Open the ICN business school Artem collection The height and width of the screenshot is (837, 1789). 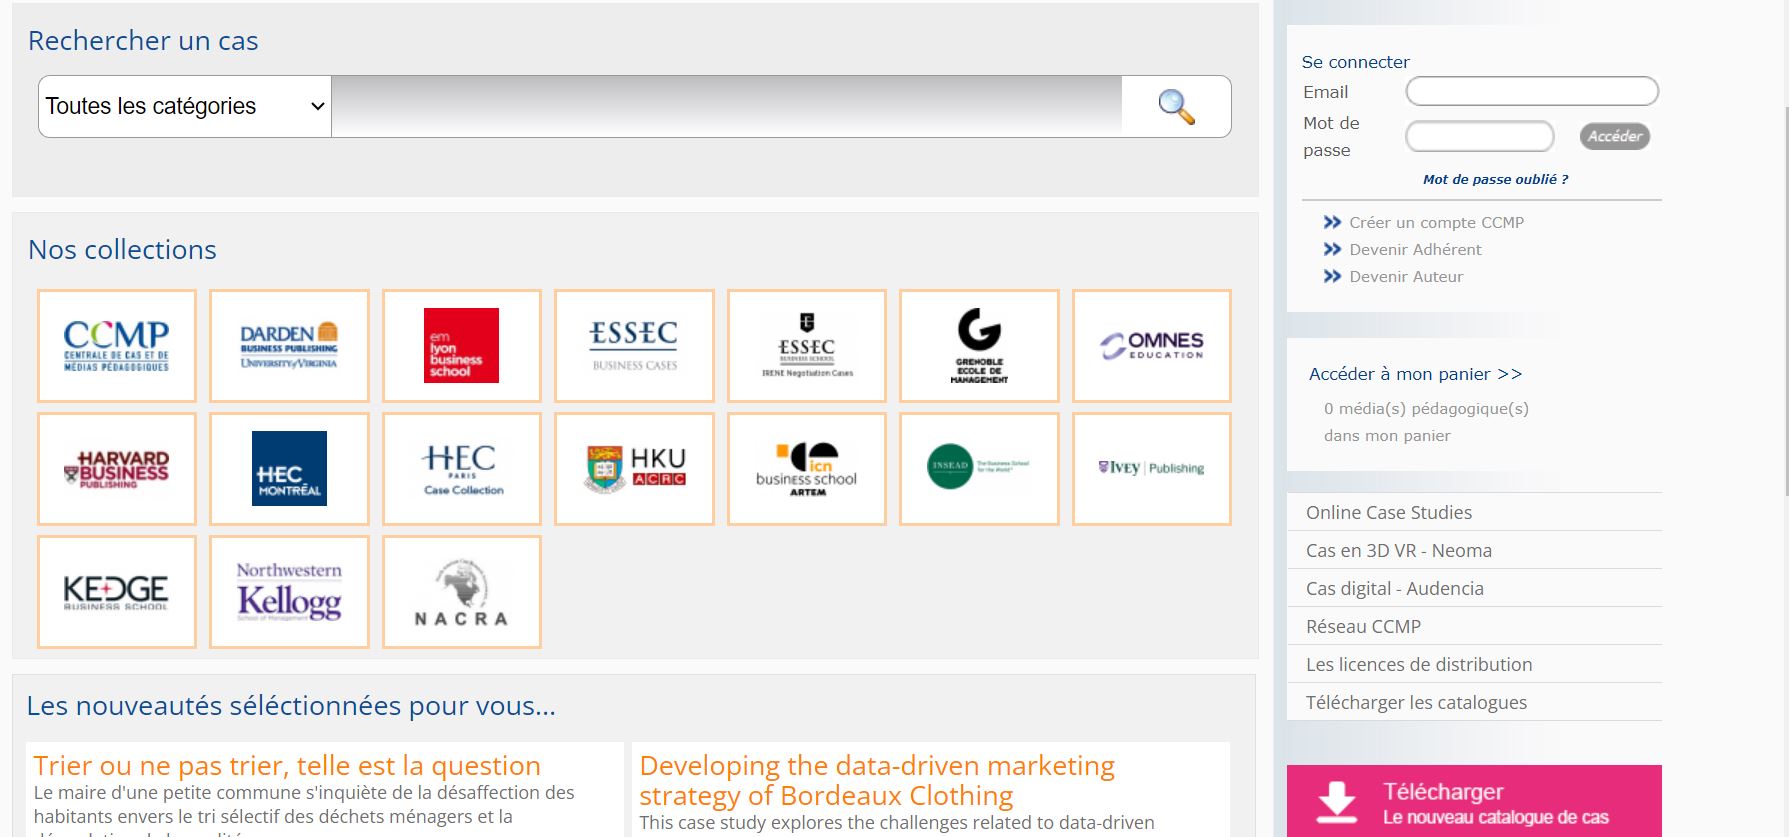tap(807, 469)
